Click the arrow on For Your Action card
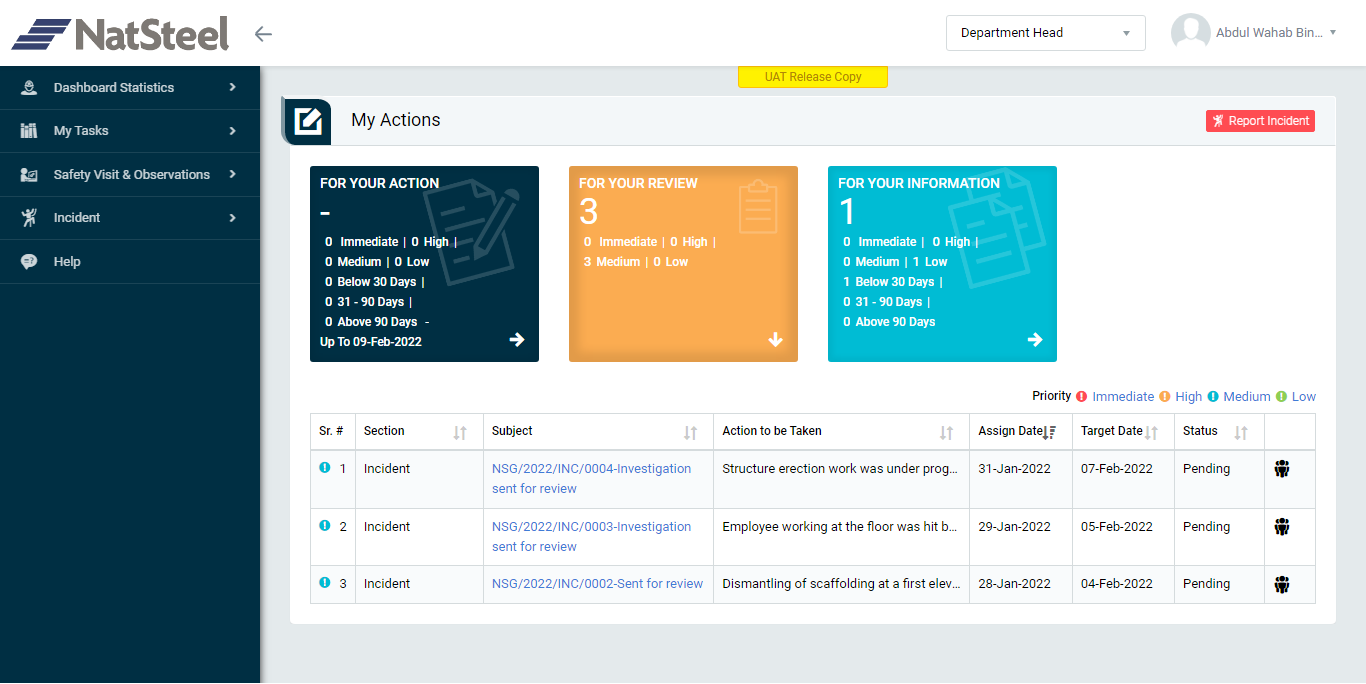 pos(517,340)
